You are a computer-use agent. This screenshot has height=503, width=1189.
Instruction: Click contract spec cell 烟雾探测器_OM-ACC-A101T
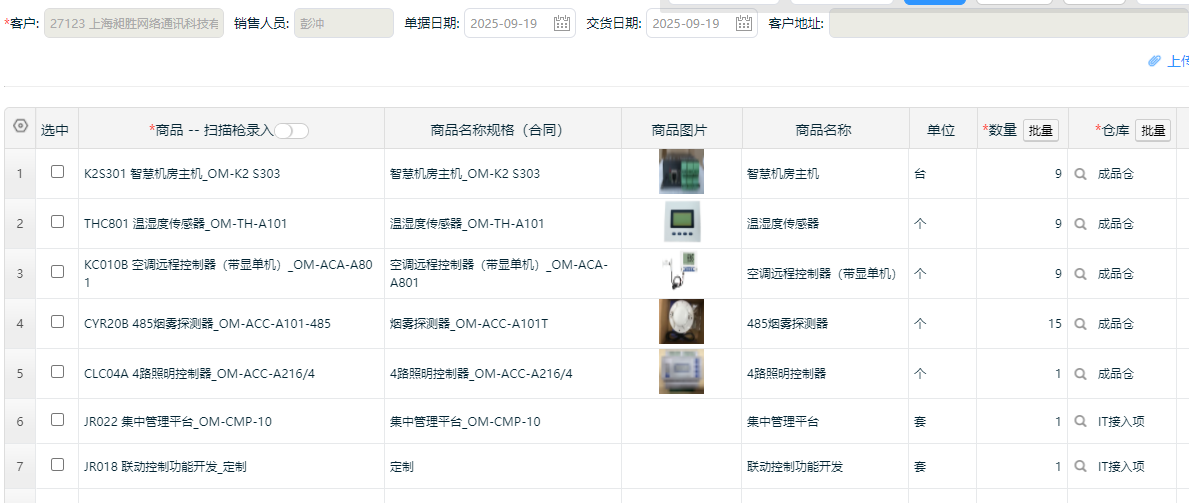503,324
